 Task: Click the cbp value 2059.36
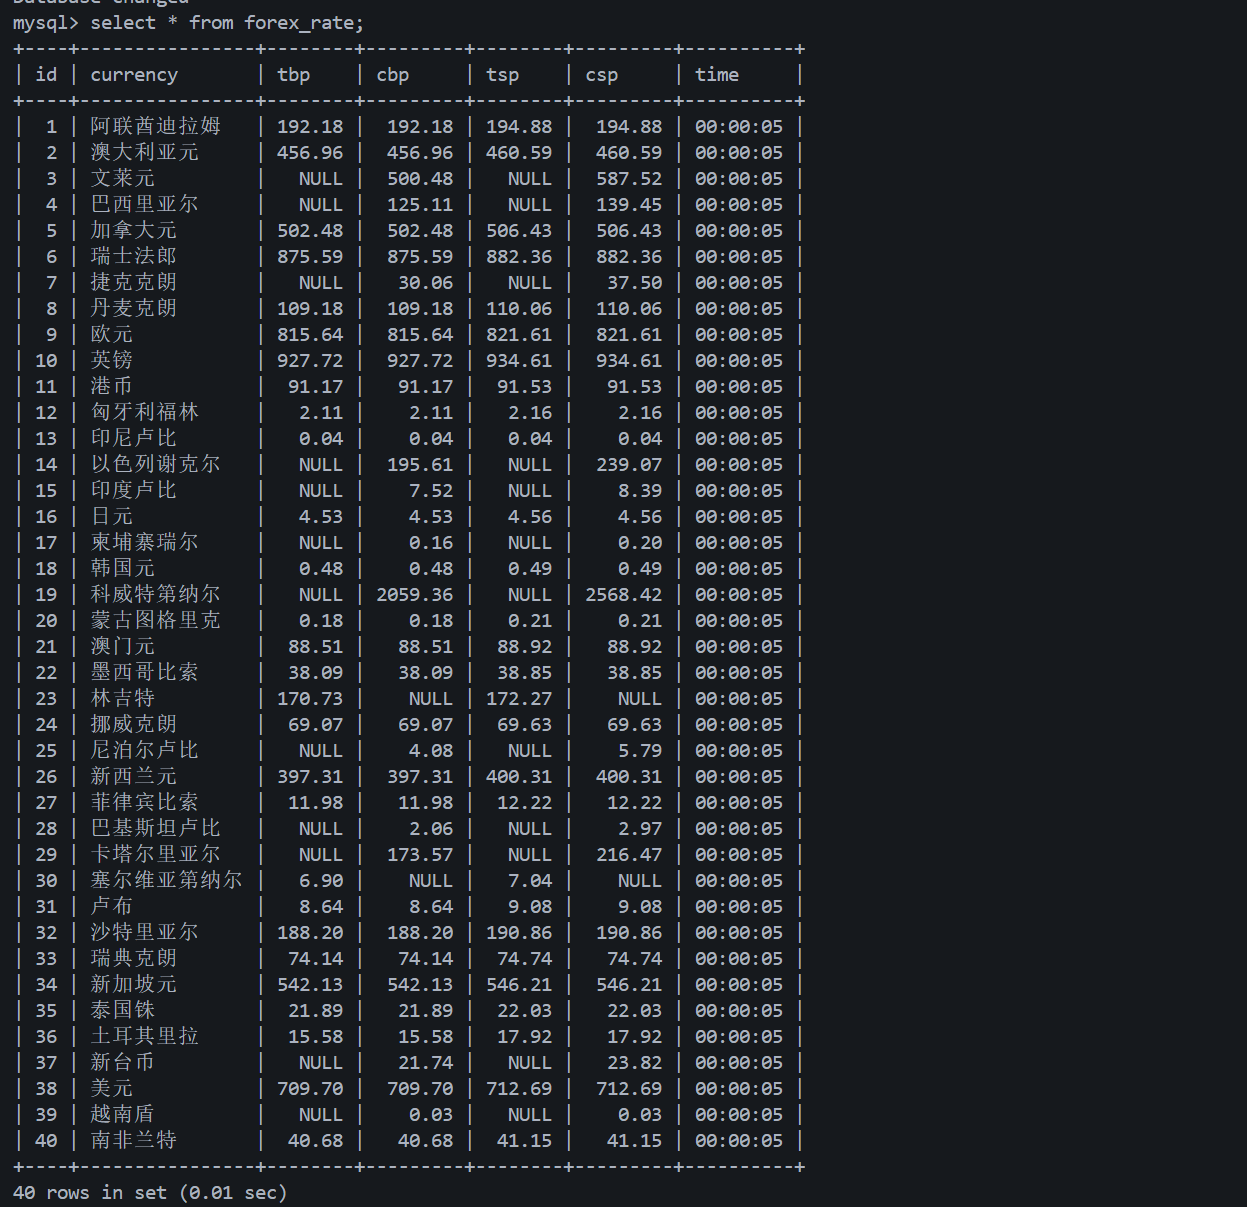(x=414, y=594)
